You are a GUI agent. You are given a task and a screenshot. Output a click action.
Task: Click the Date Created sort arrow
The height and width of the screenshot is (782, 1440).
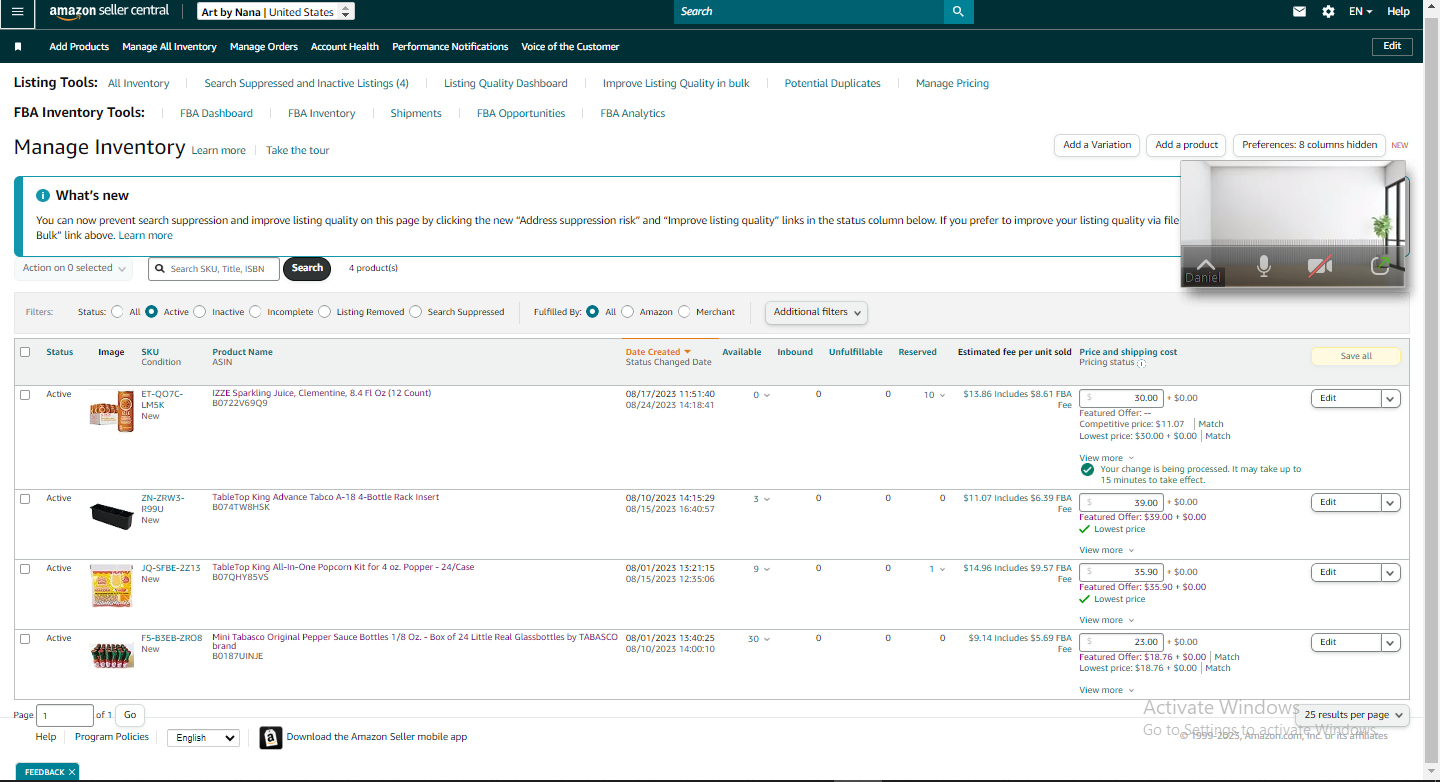[688, 352]
